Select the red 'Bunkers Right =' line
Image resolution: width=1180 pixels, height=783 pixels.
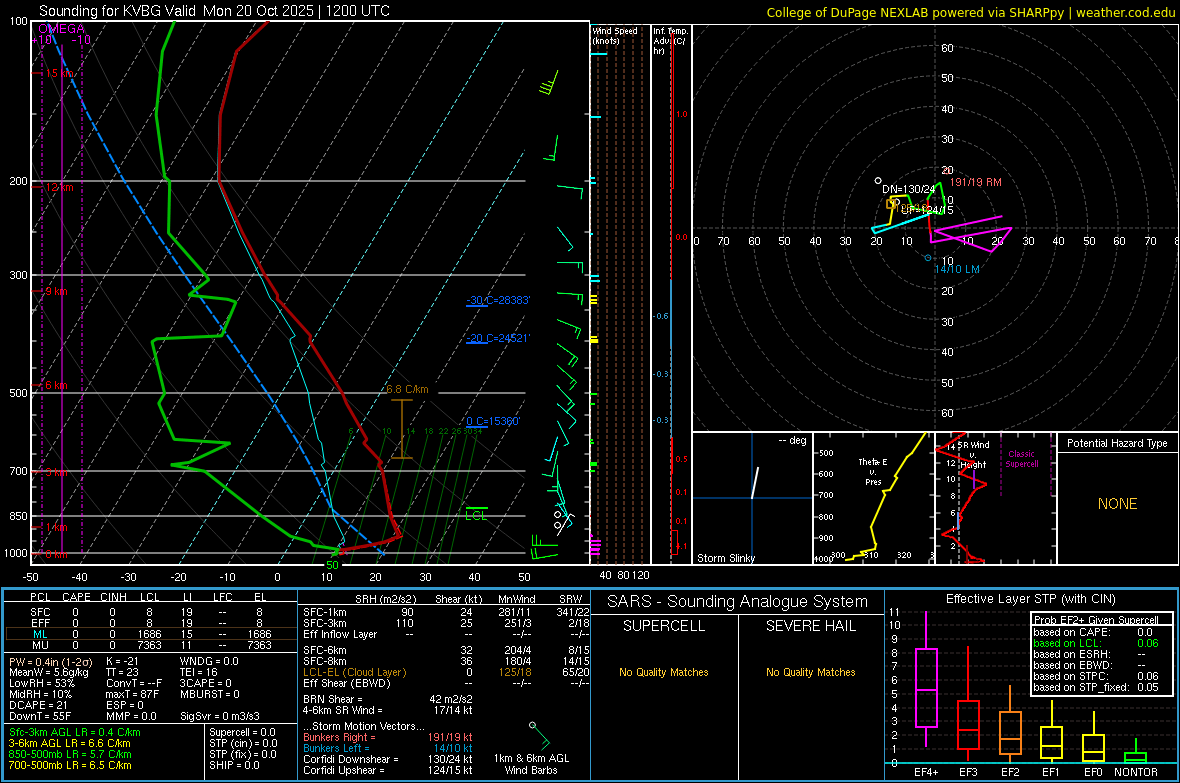tap(388, 737)
